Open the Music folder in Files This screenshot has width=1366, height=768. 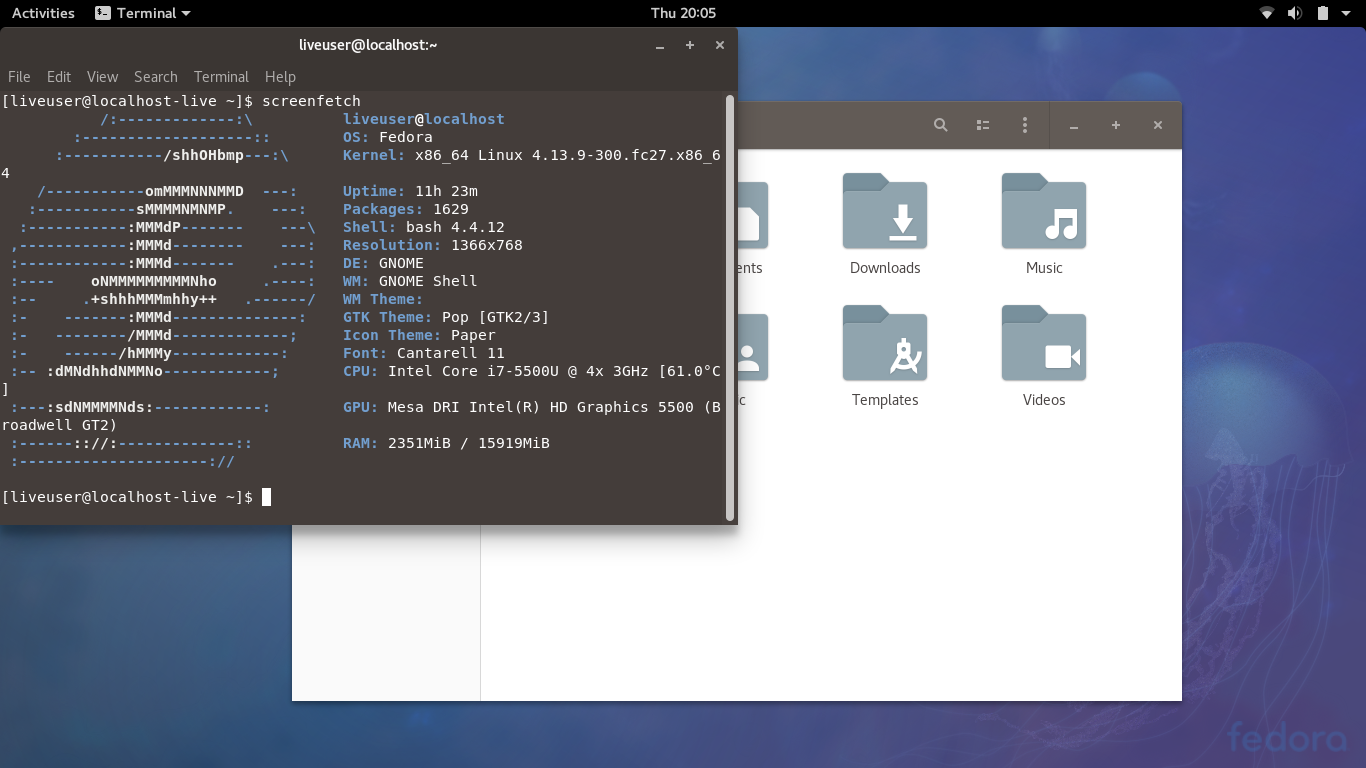tap(1044, 212)
